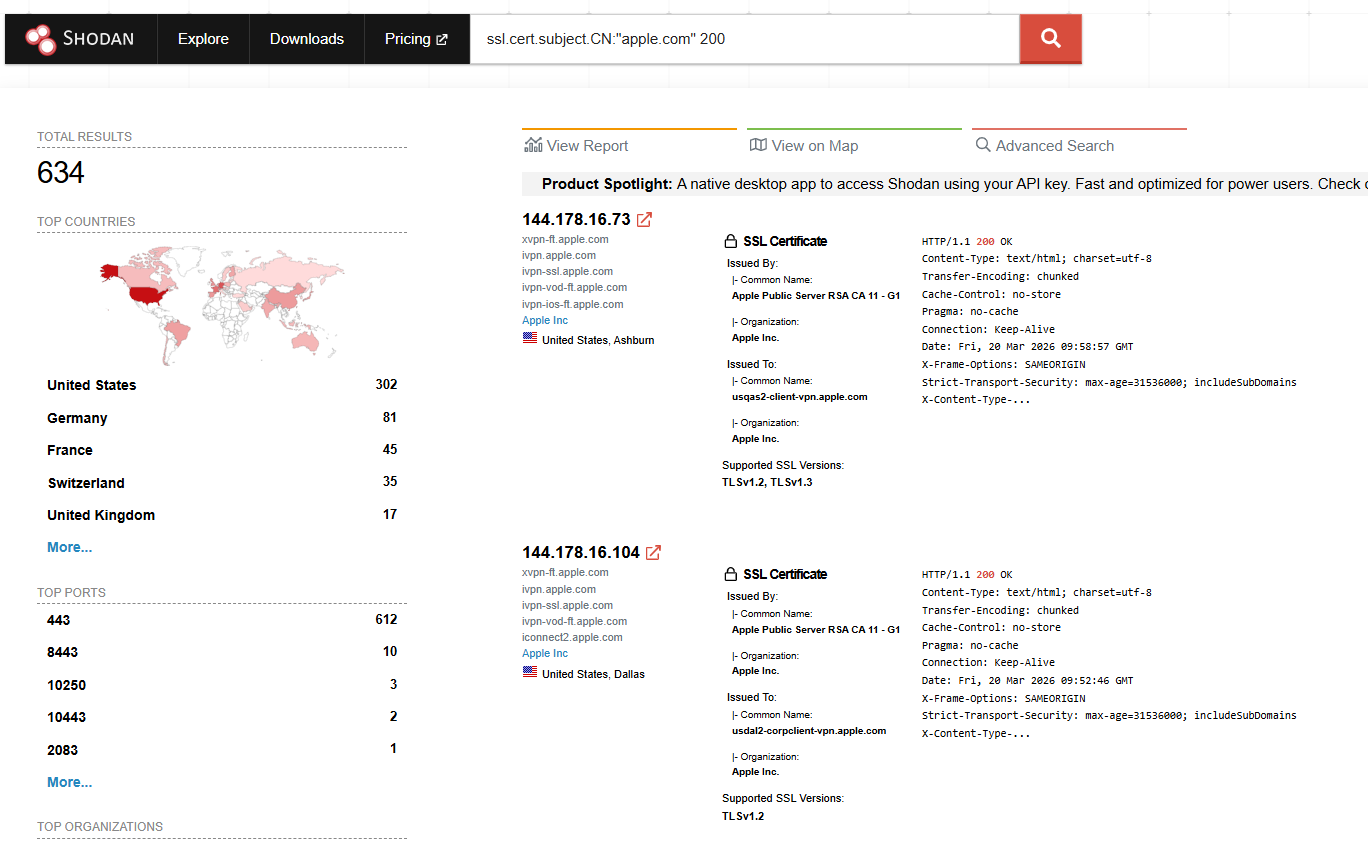Filter results by port 8443
Screen dimensions: 1368x841
[x=62, y=652]
